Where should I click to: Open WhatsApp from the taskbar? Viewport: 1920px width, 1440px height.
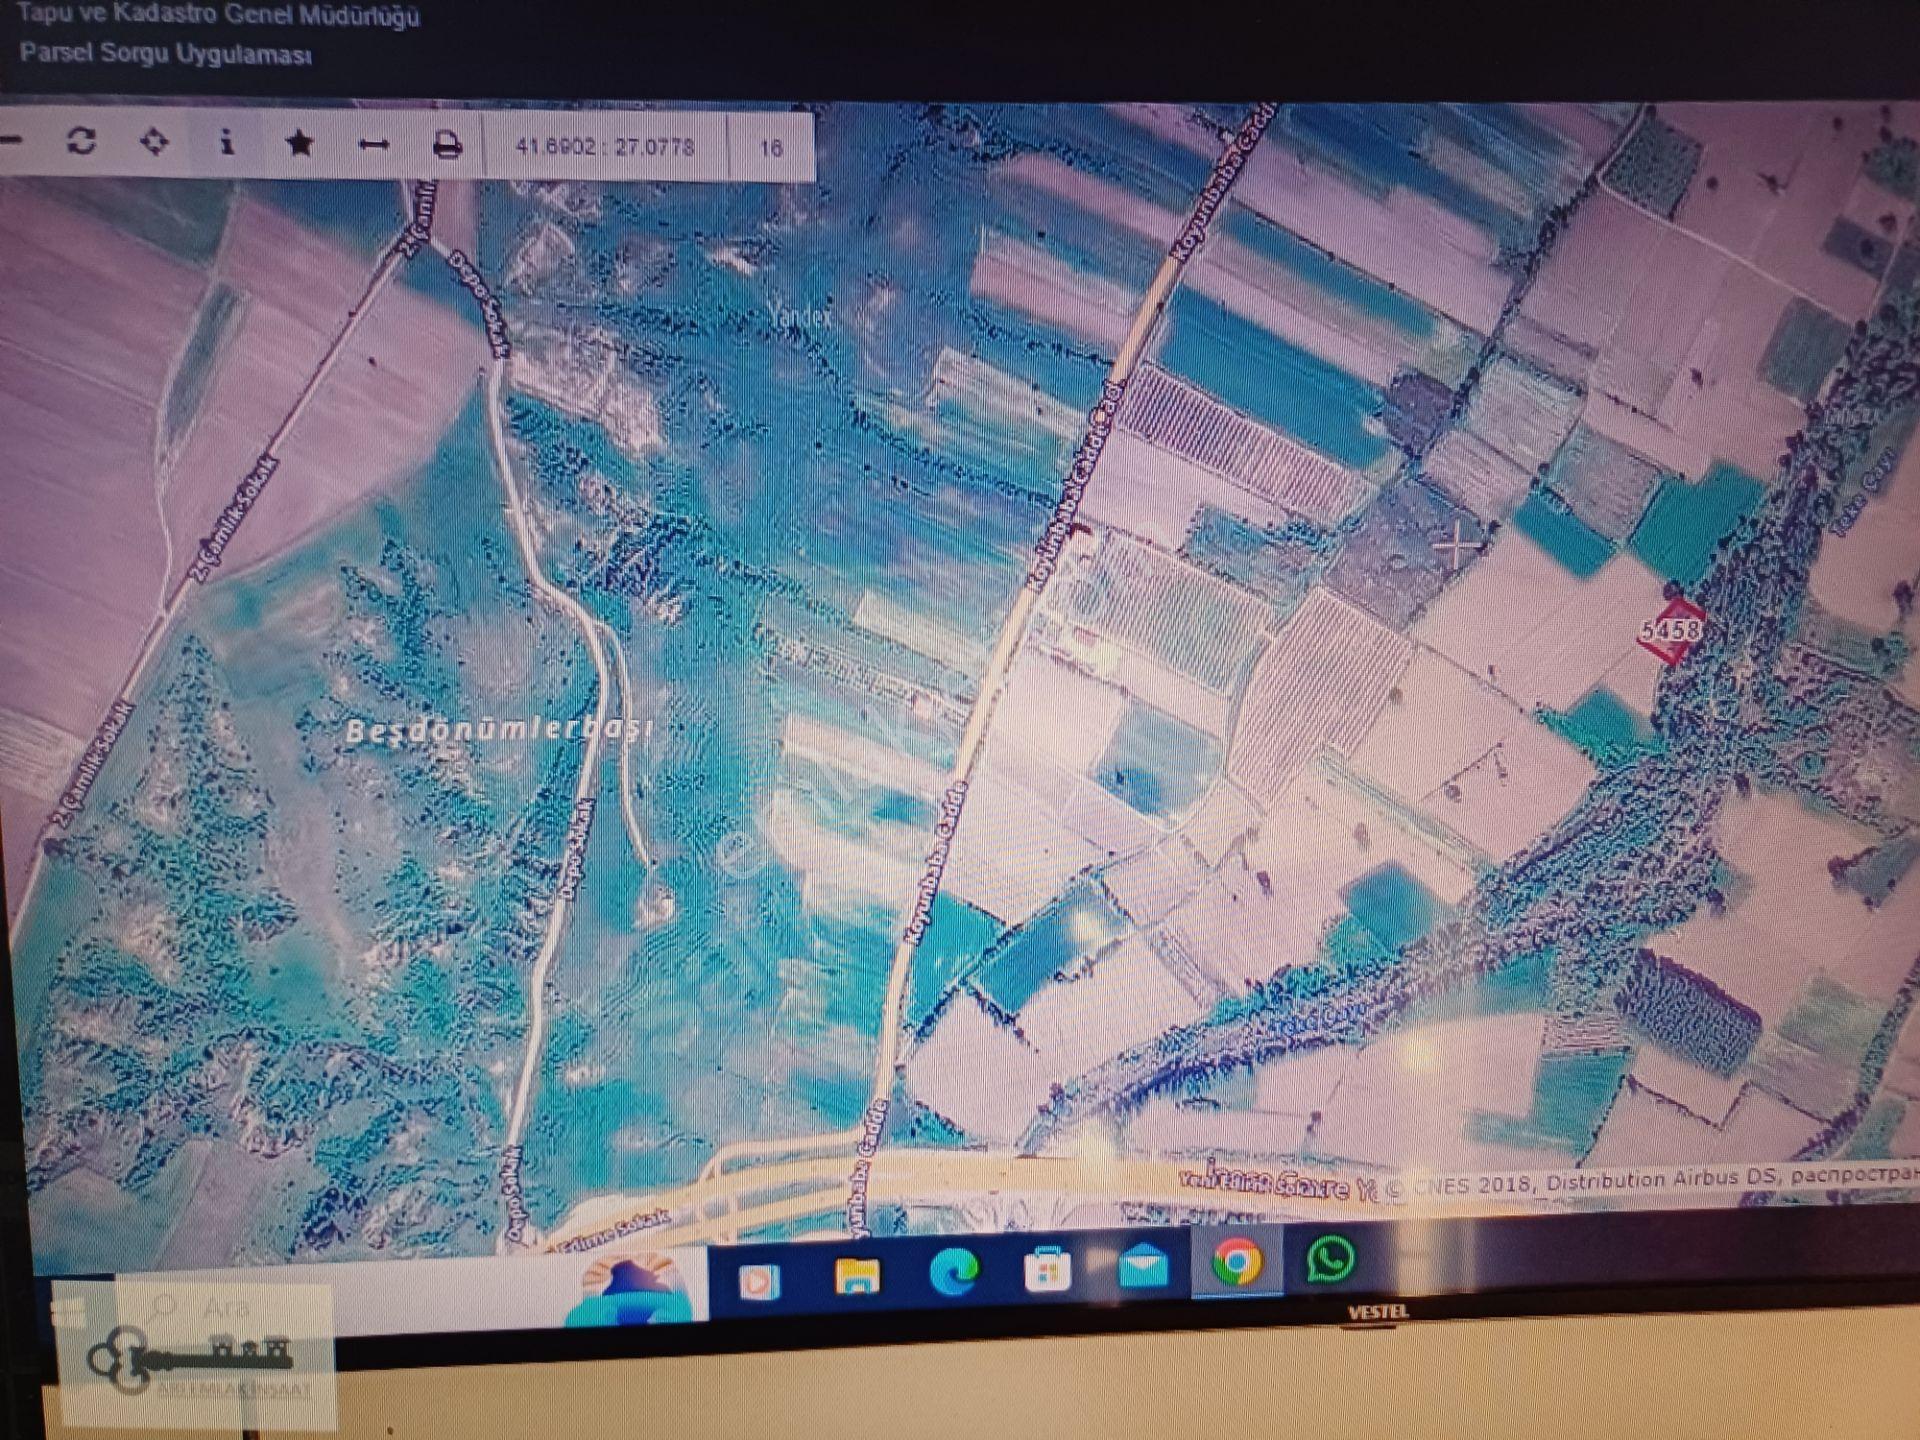[1331, 1258]
